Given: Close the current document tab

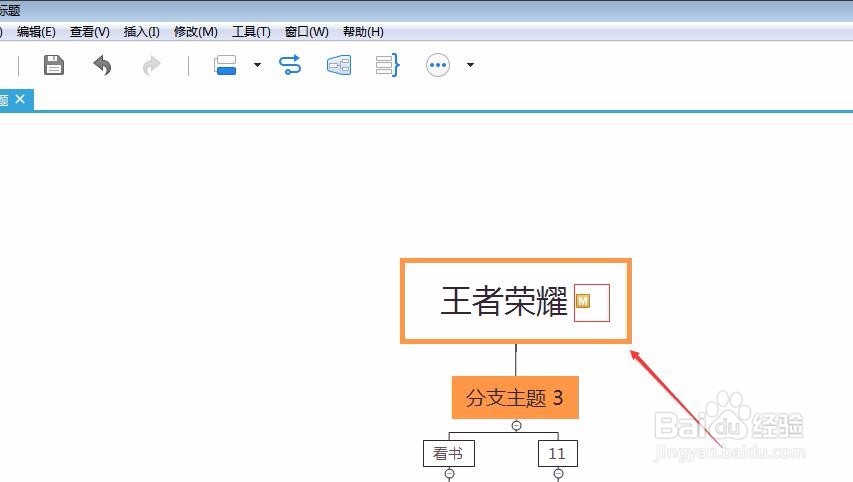Looking at the screenshot, I should point(20,99).
